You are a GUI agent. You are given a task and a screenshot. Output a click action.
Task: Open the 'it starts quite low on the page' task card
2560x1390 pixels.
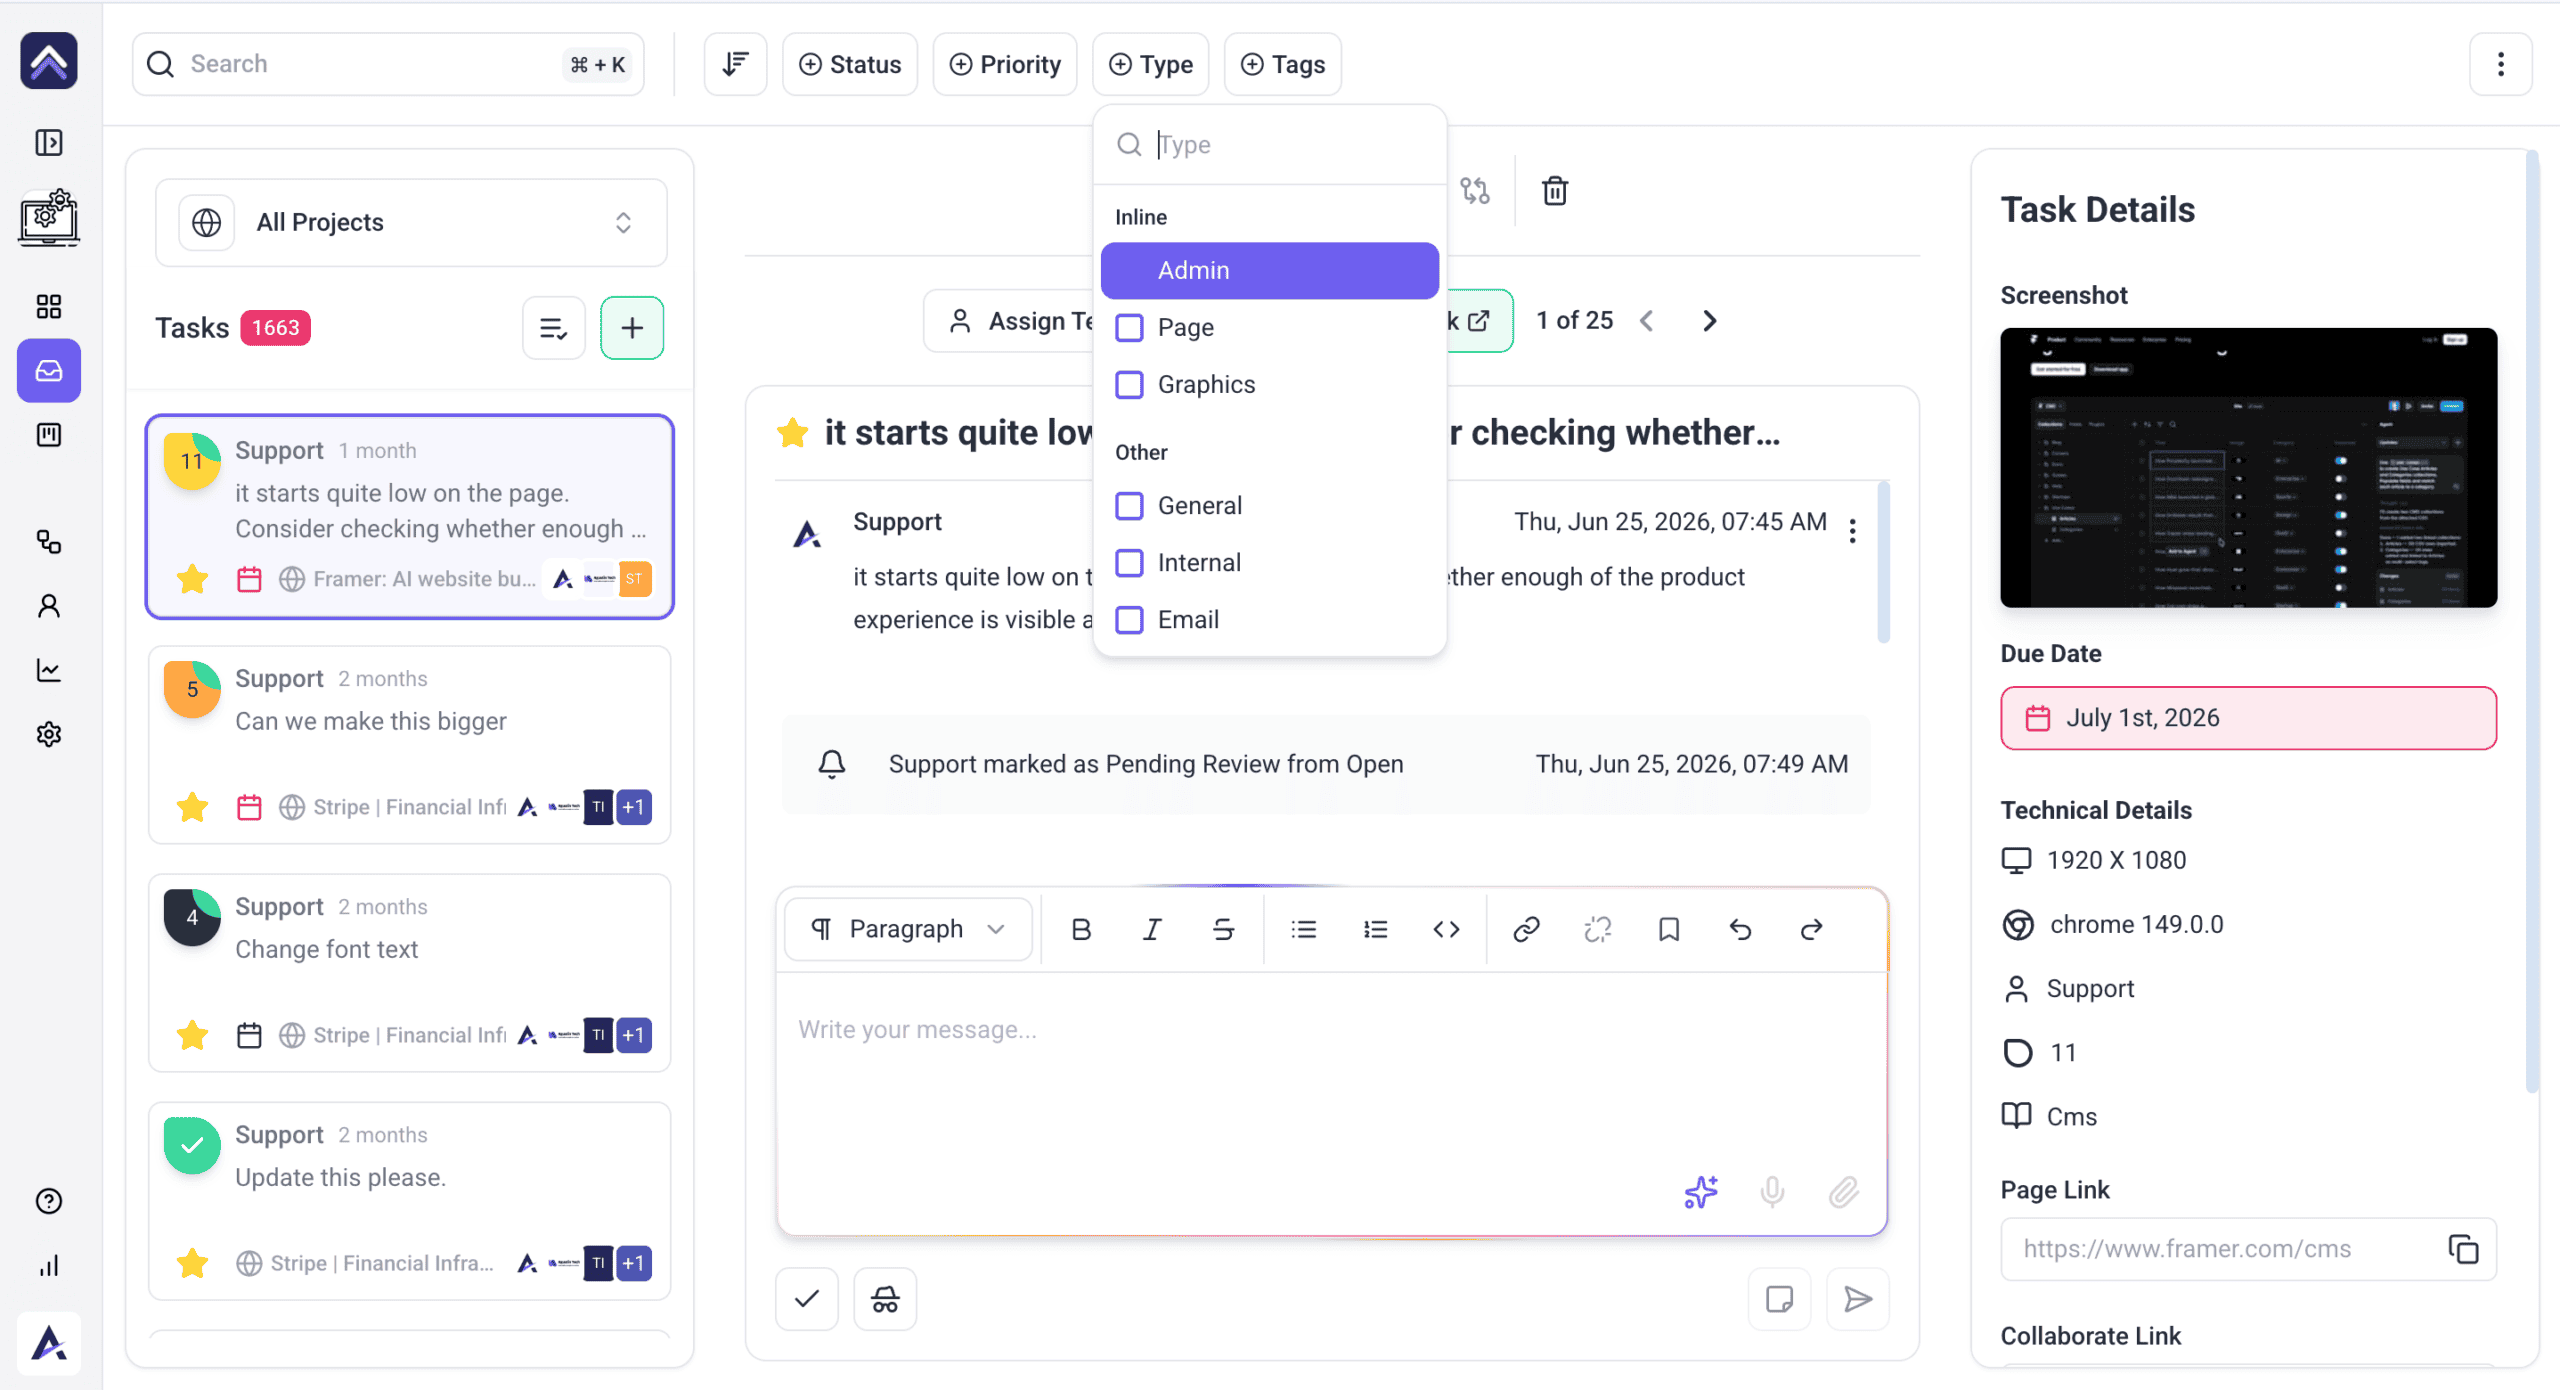[410, 517]
